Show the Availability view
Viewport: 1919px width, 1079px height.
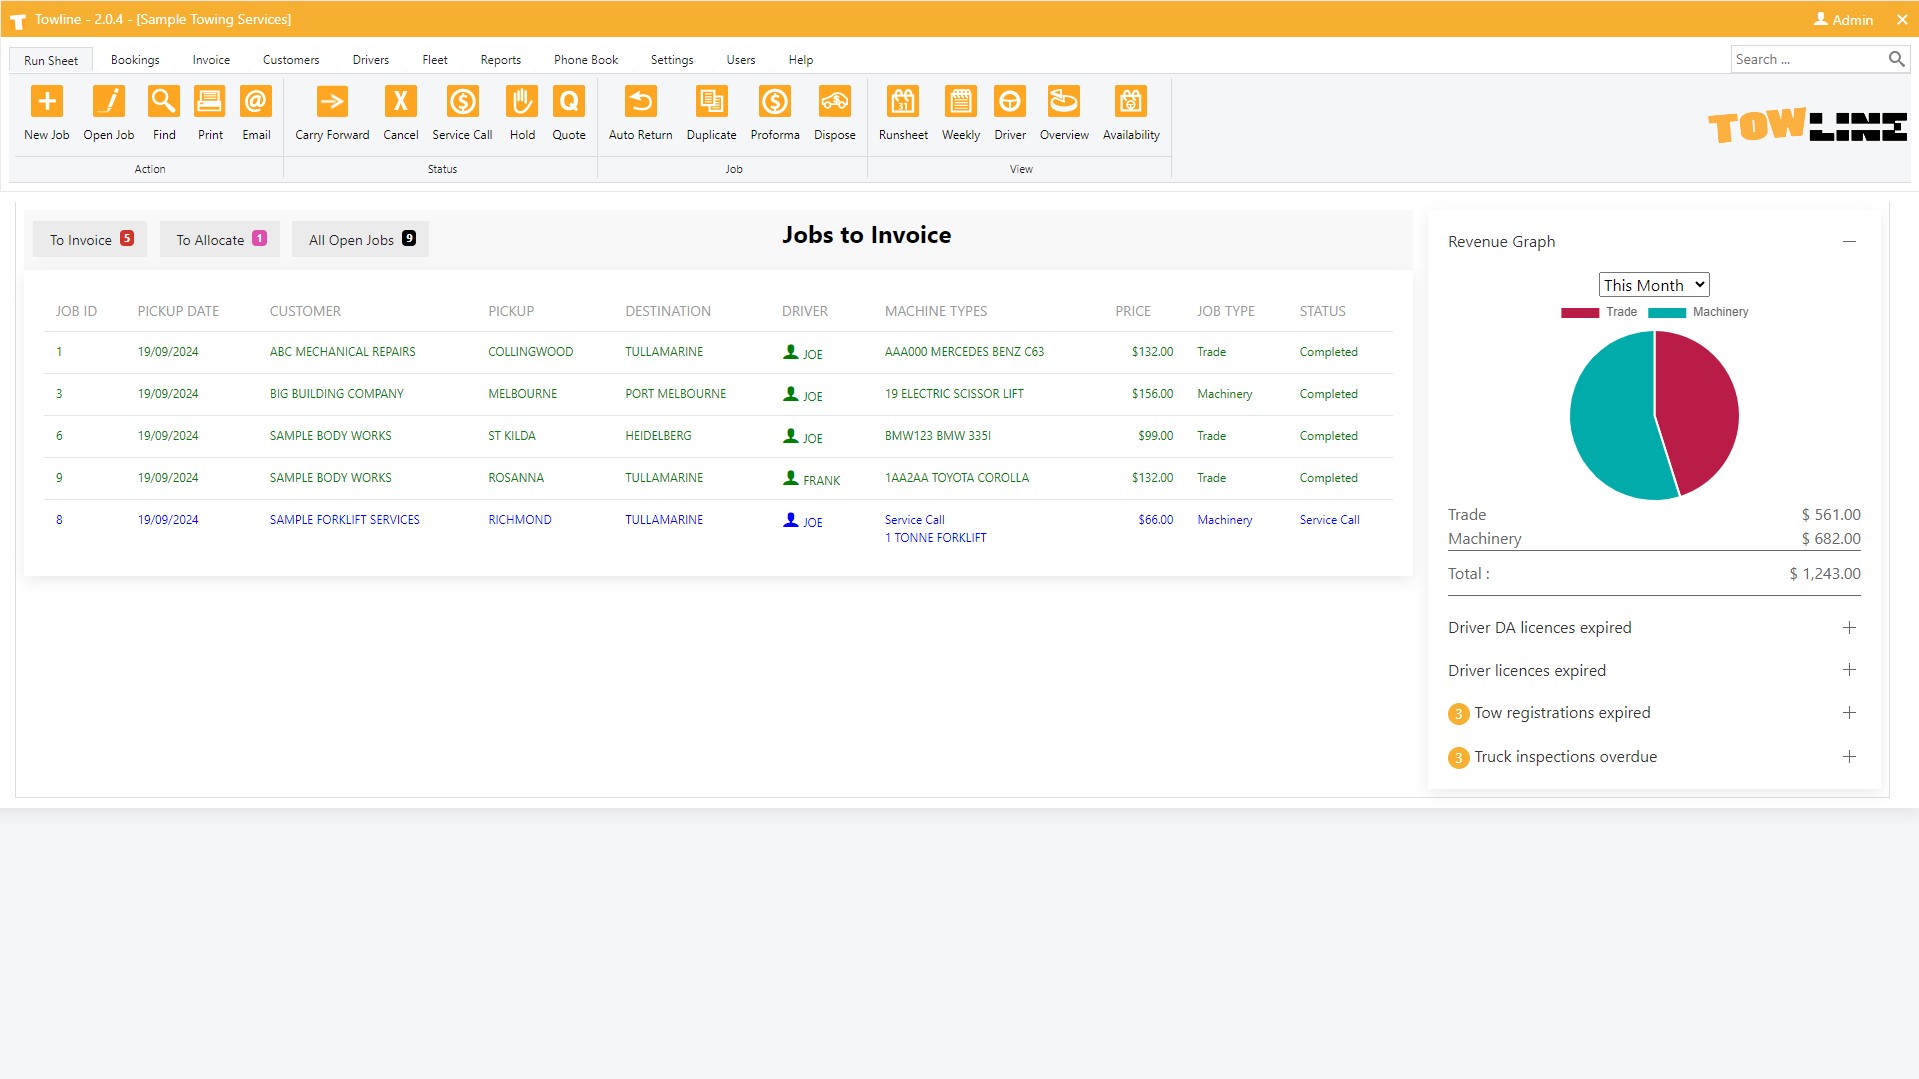click(1131, 102)
